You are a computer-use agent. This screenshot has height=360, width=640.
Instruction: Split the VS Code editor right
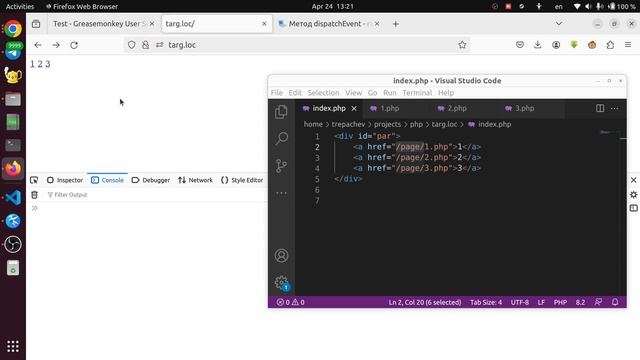pyautogui.click(x=600, y=108)
